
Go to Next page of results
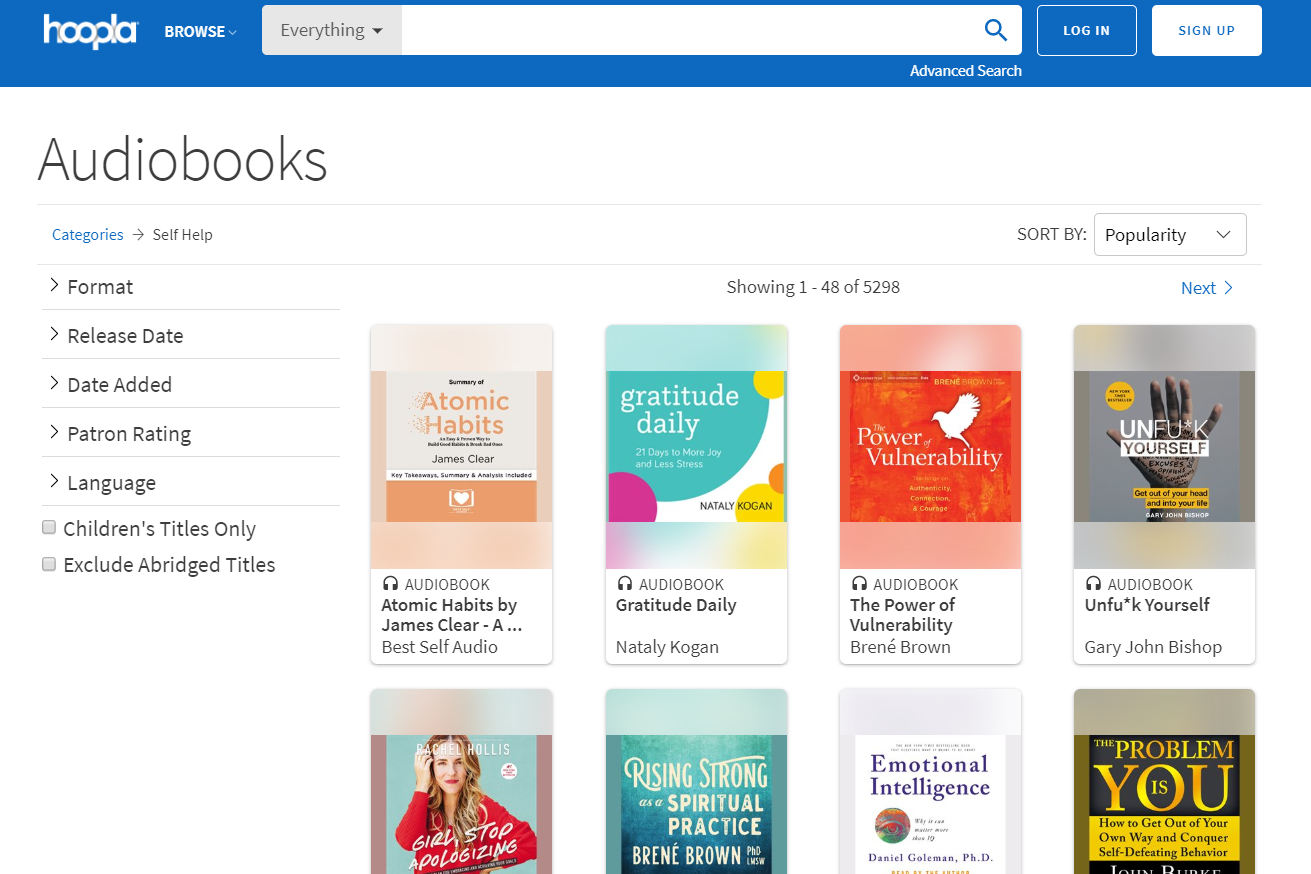[x=1207, y=288]
